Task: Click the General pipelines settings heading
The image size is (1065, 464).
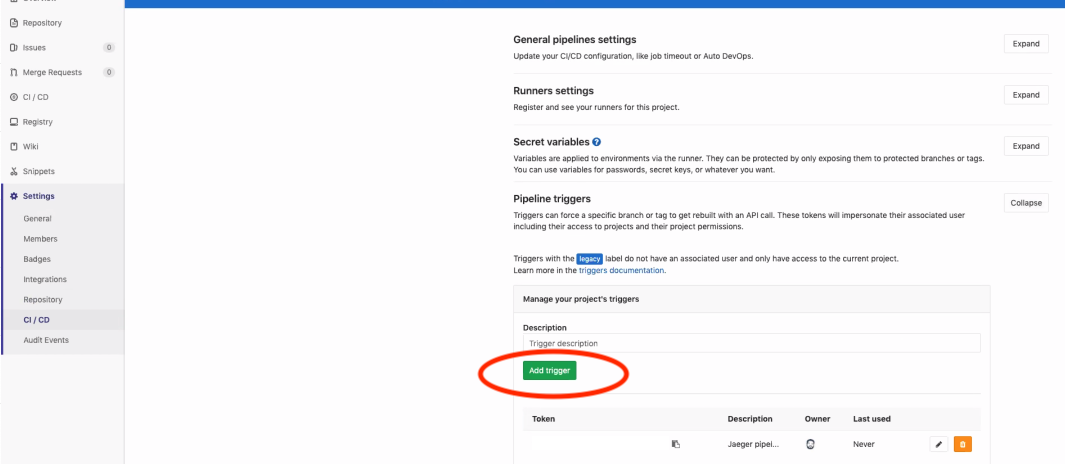Action: coord(575,40)
